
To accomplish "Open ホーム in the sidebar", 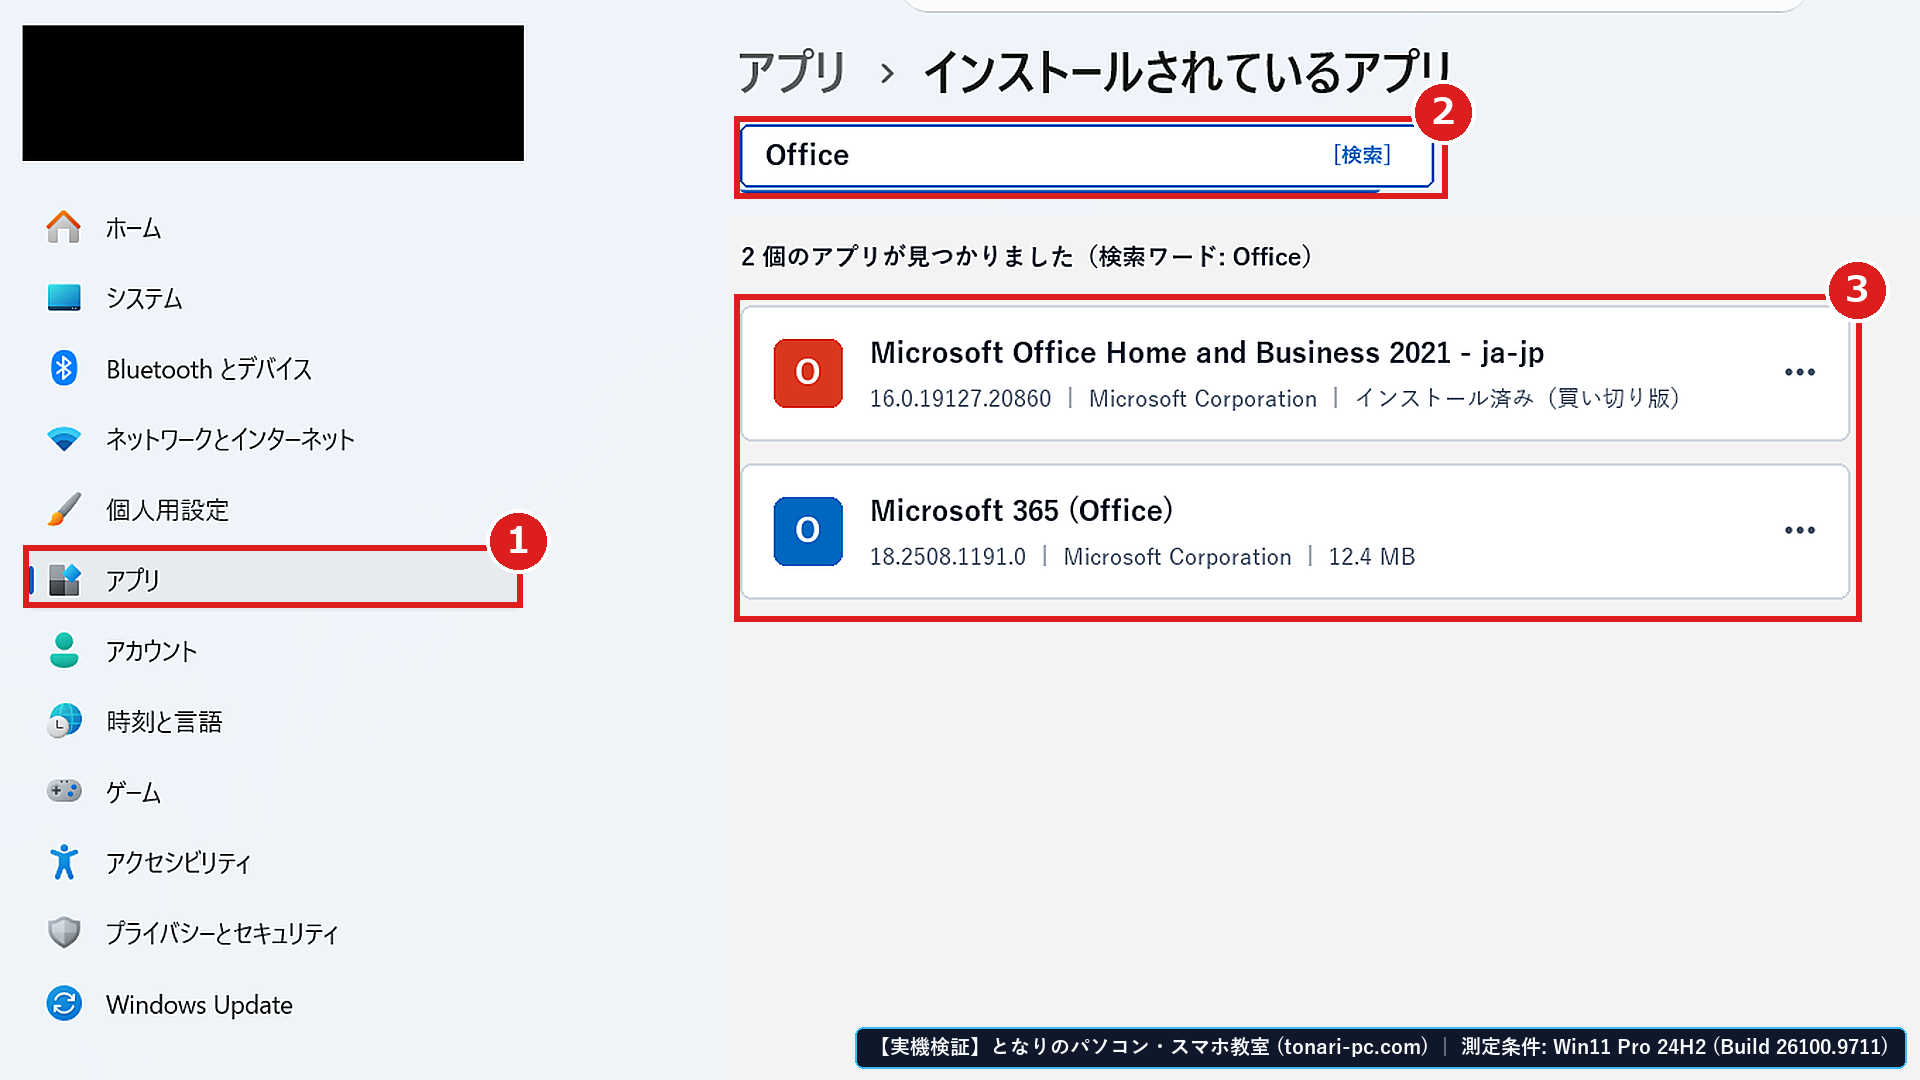I will [134, 228].
